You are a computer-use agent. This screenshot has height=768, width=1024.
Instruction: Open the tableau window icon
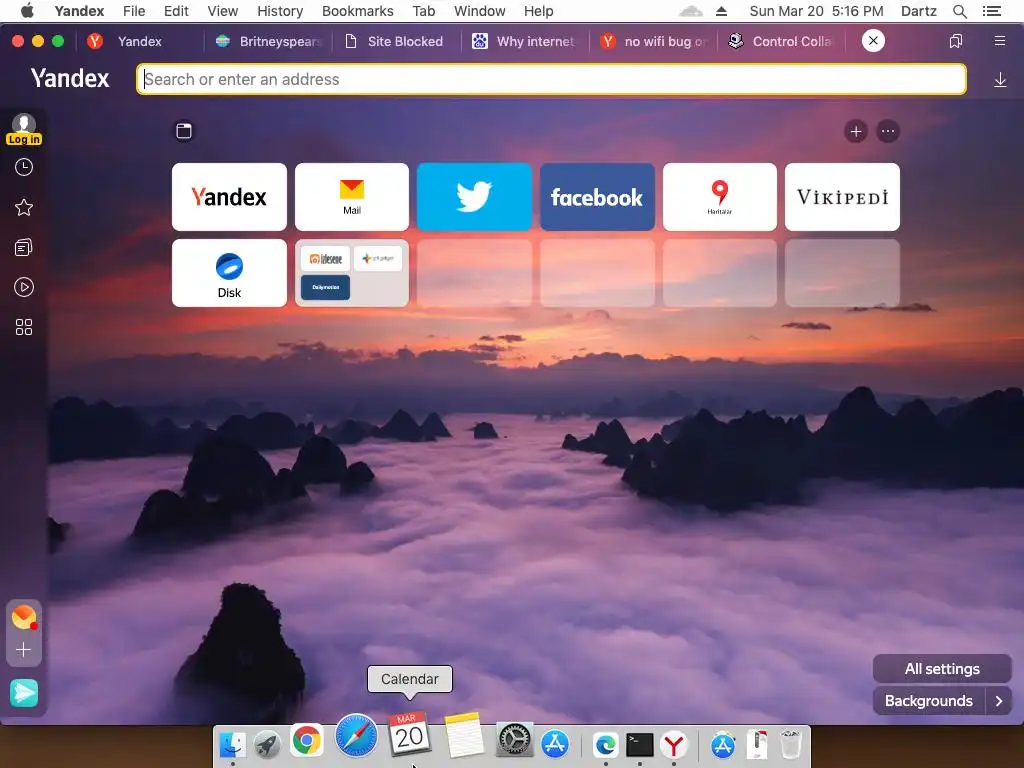(184, 131)
